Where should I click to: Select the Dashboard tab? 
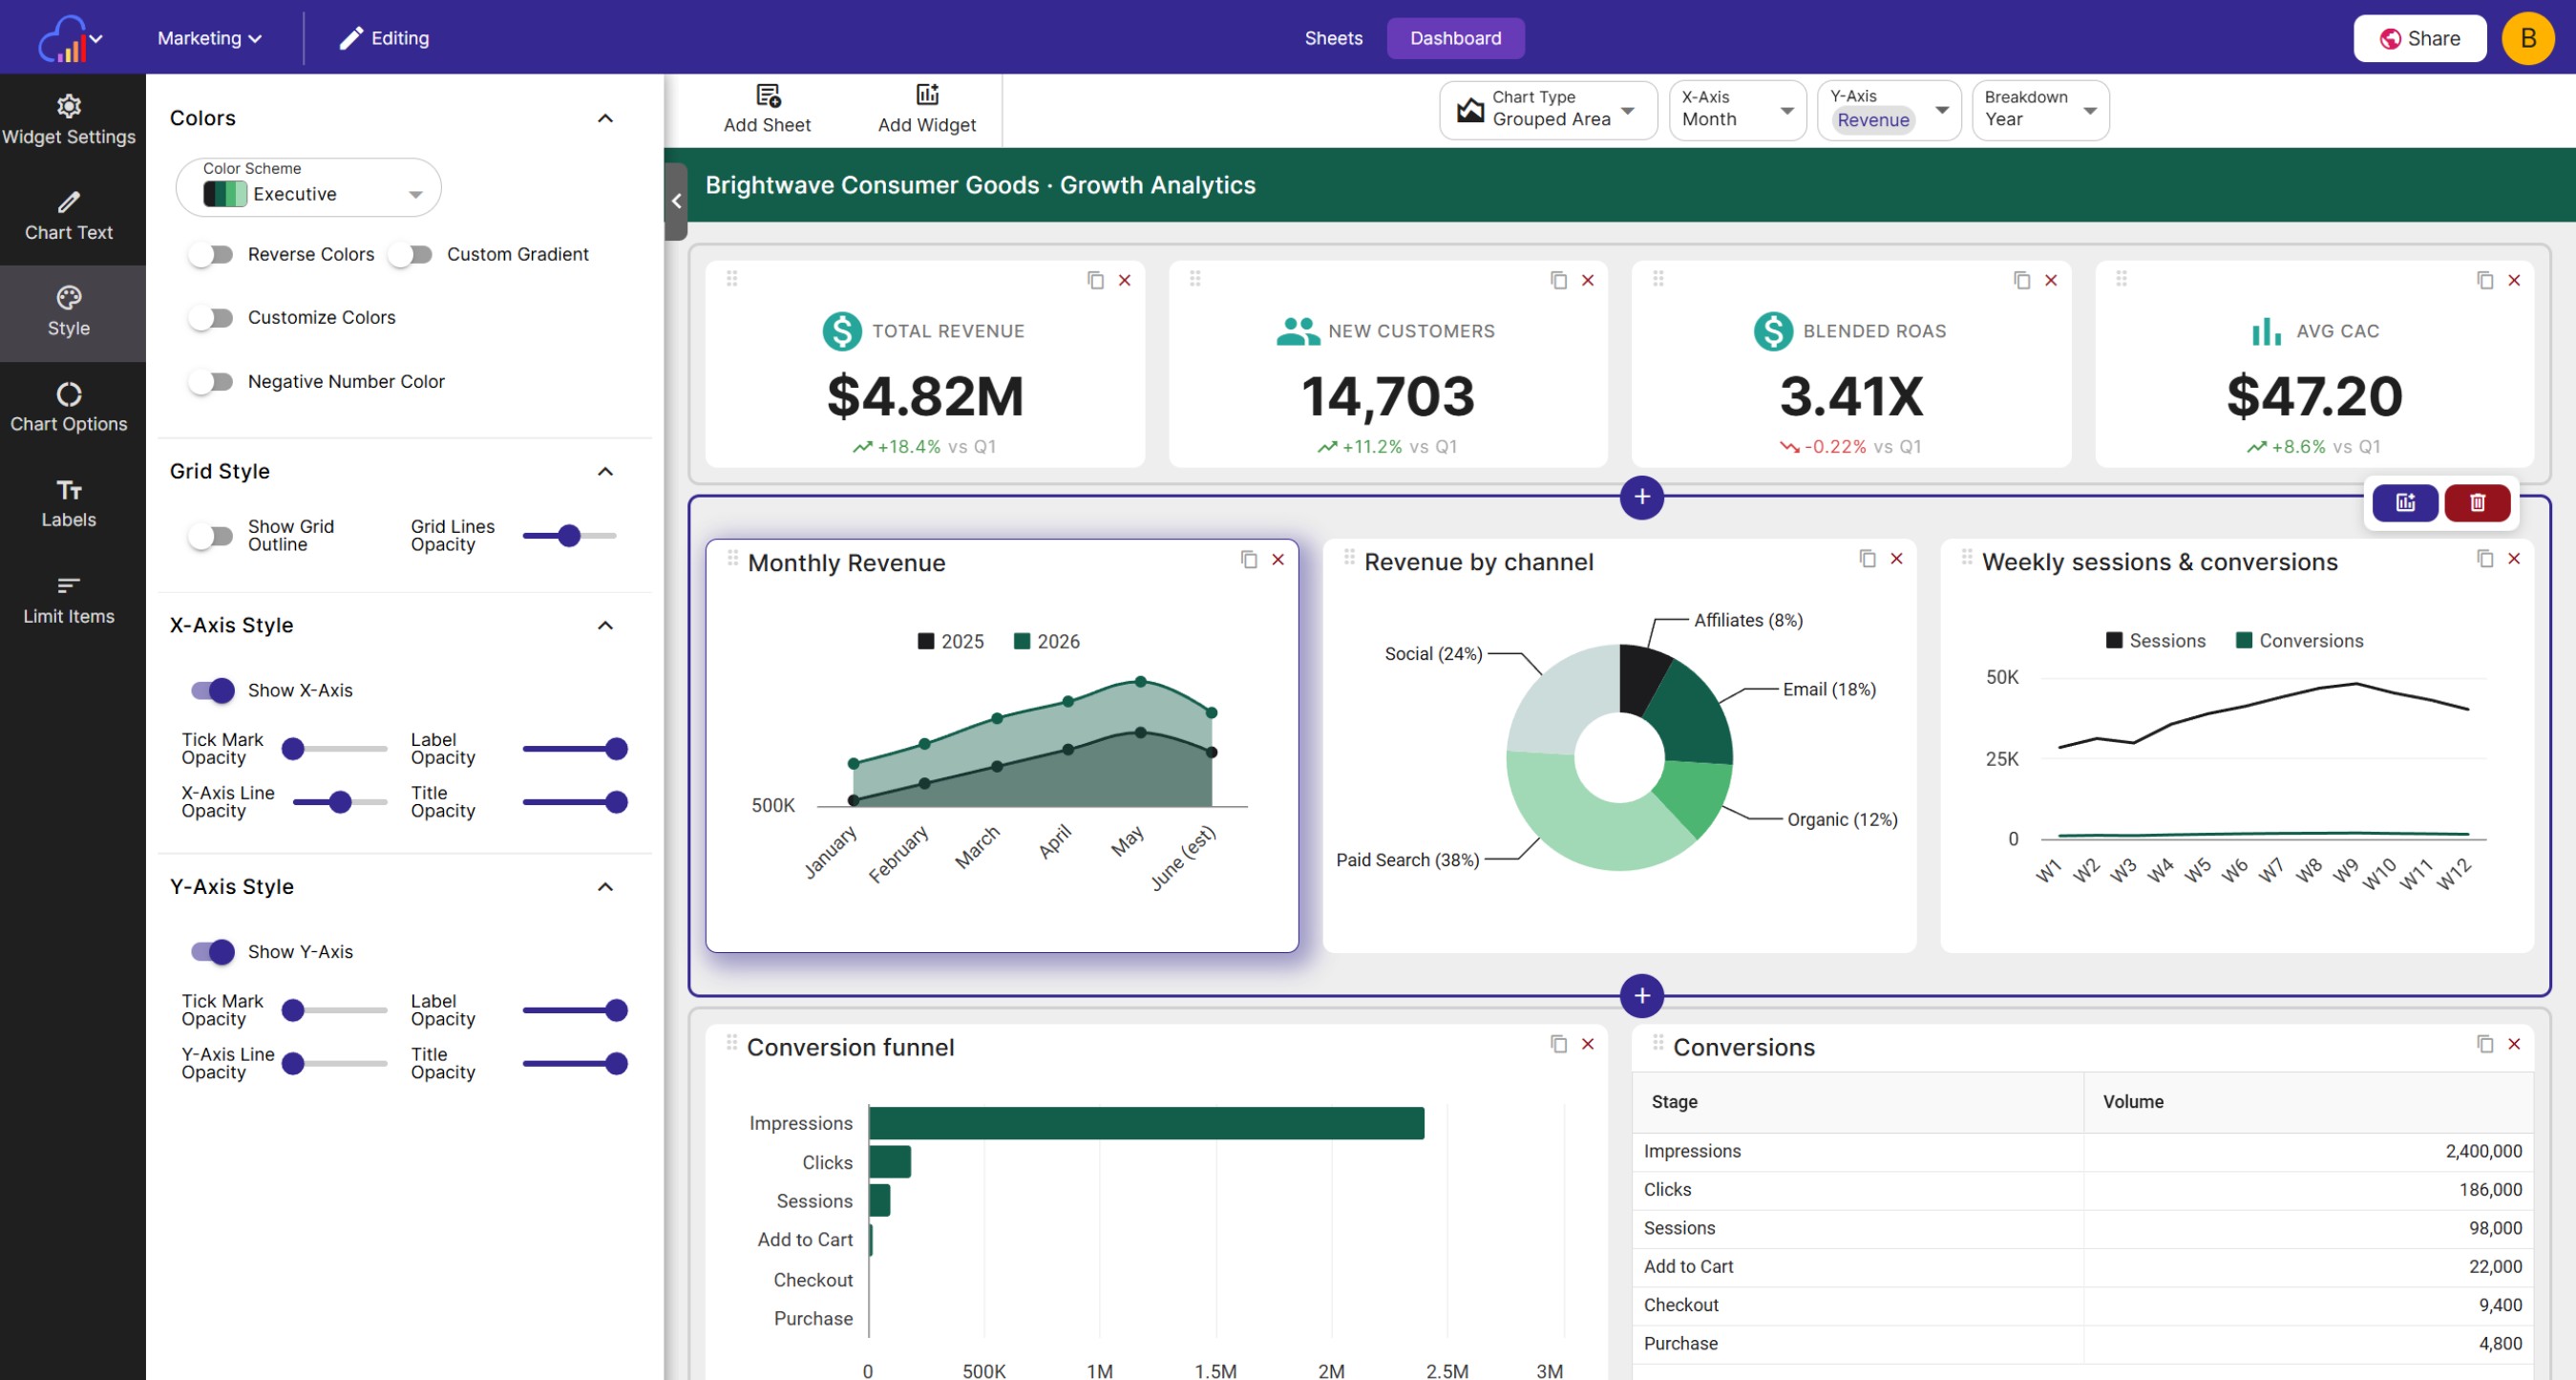pos(1455,38)
